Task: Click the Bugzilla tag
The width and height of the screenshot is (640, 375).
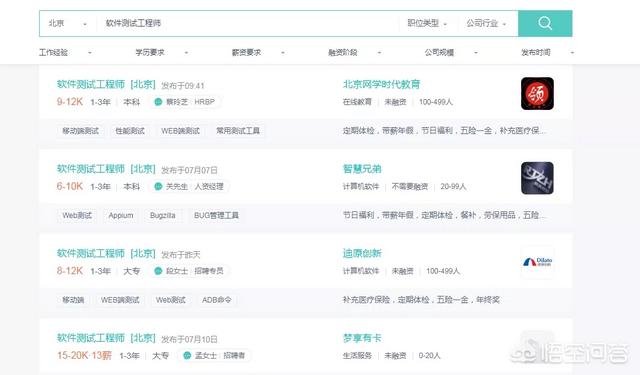Action: [162, 215]
